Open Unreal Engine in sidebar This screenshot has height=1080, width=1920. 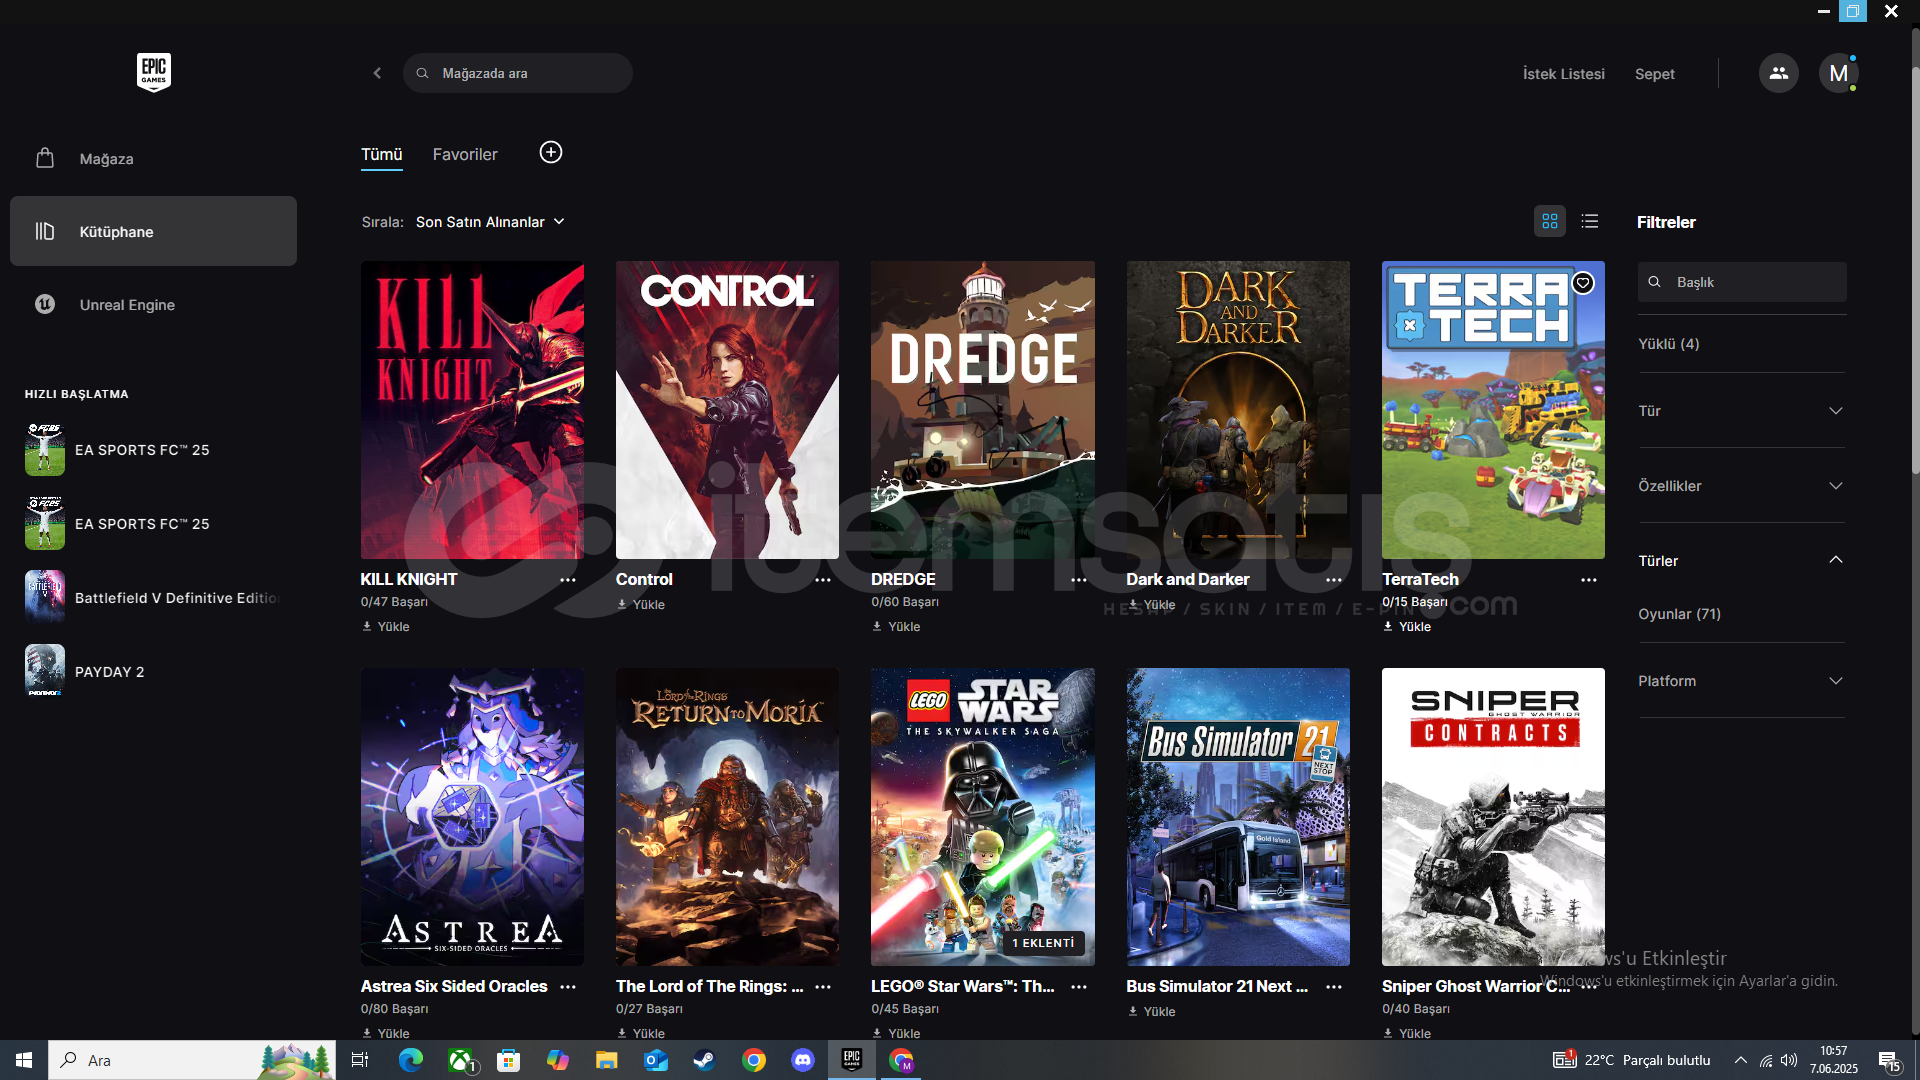tap(153, 305)
